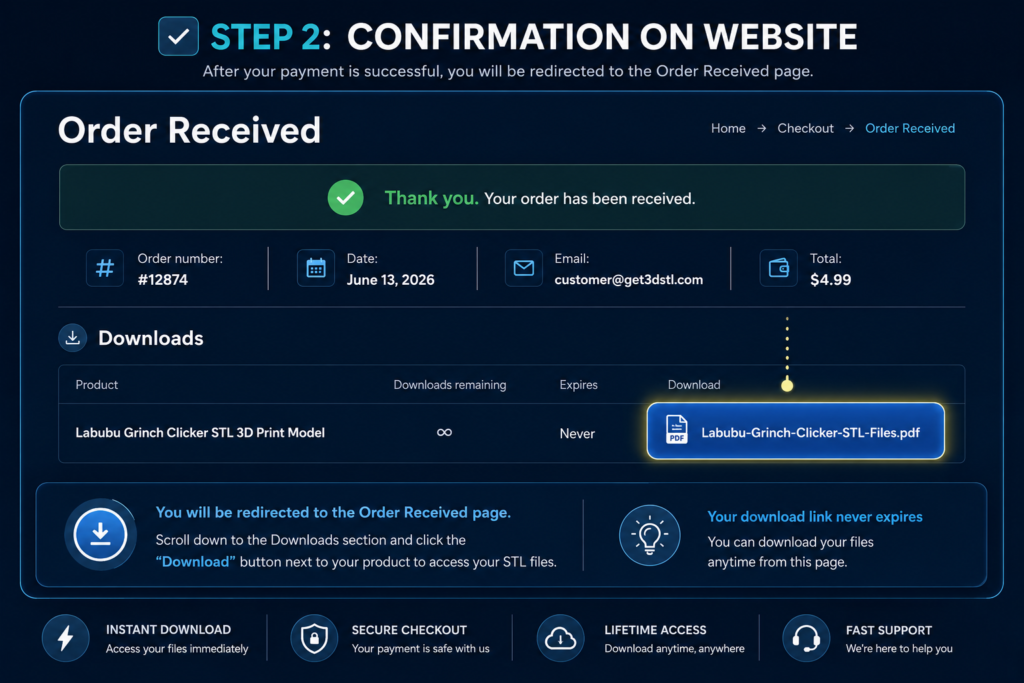
Task: Click the envelope email icon
Action: (524, 268)
